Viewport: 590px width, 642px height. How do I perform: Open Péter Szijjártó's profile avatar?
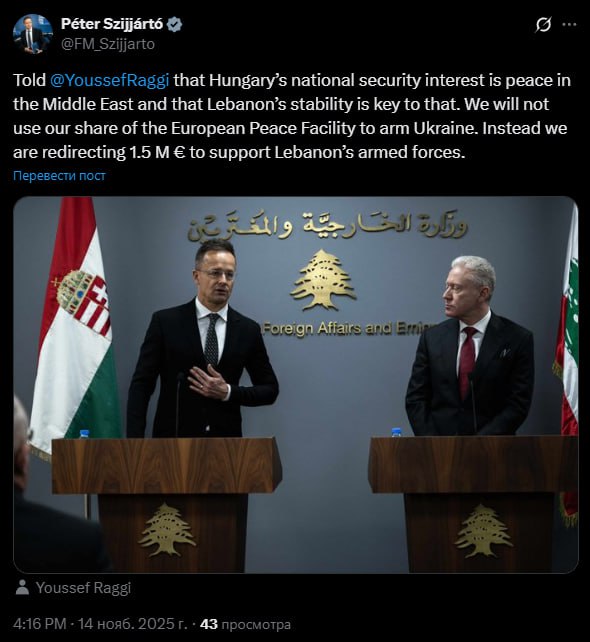tap(33, 34)
